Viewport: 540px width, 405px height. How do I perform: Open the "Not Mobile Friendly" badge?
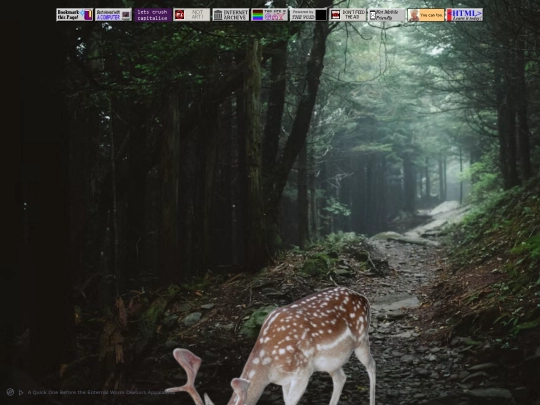(387, 15)
